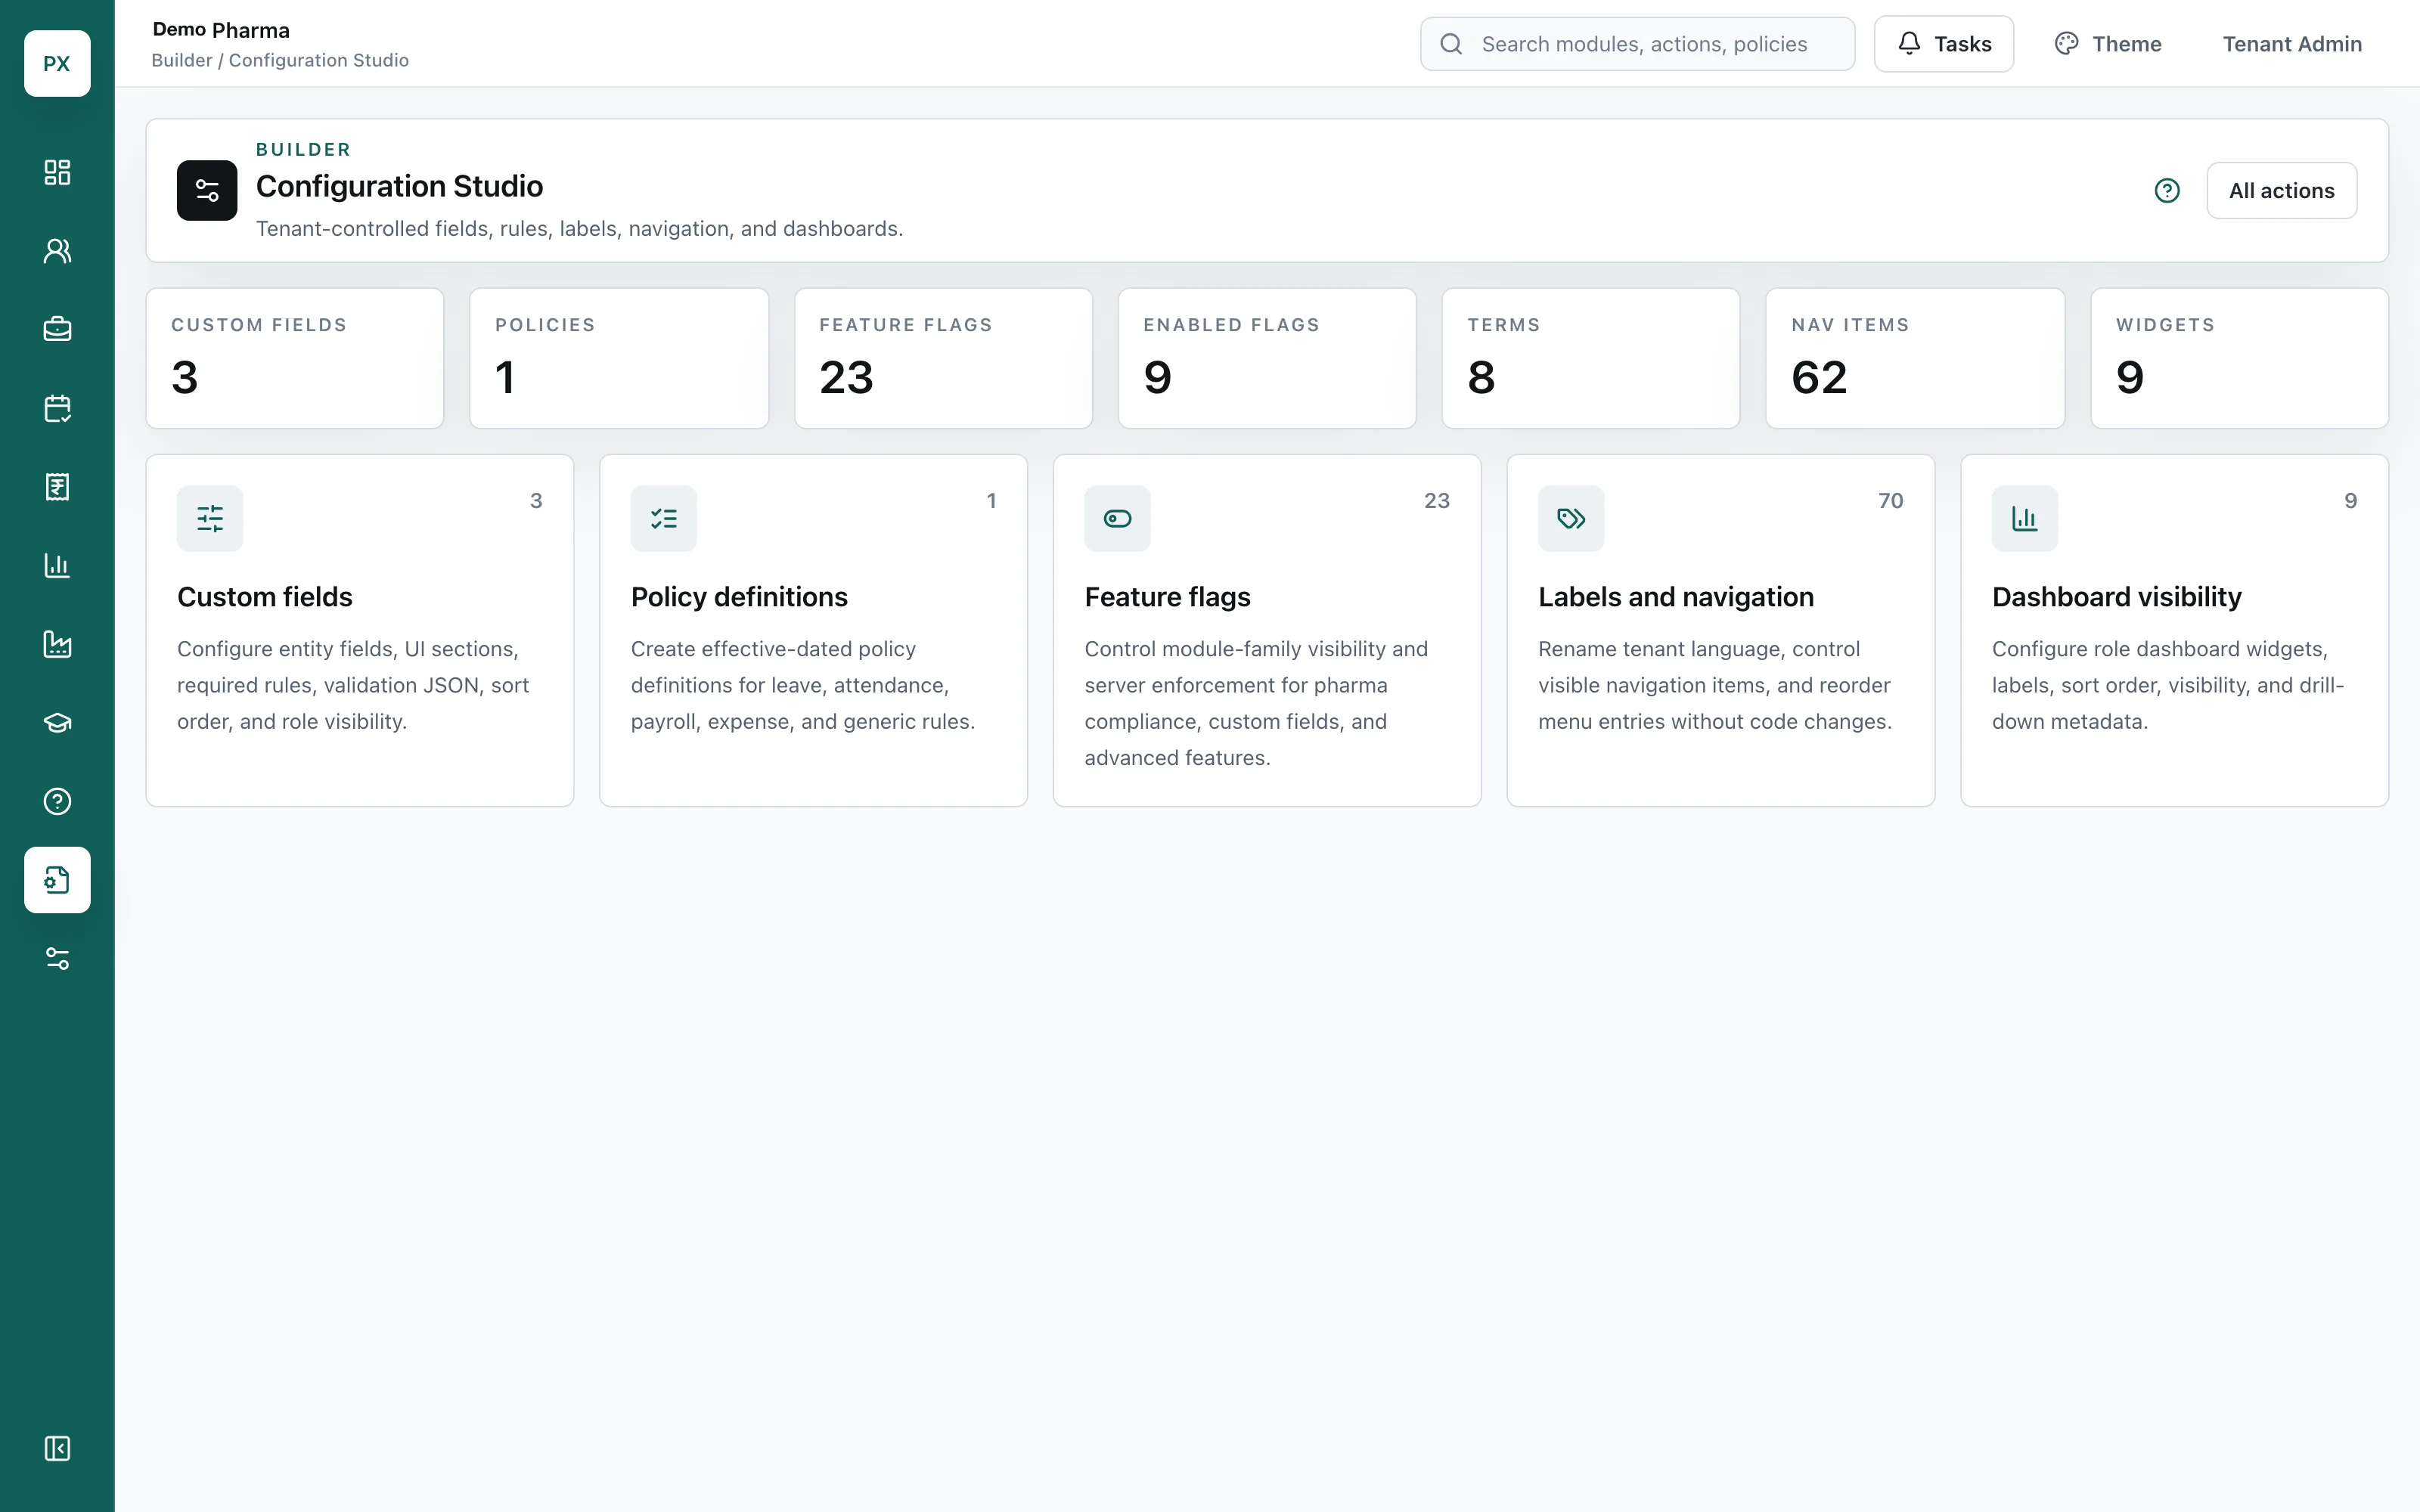Viewport: 2420px width, 1512px height.
Task: Open the Dashboard visibility card title
Action: [2116, 597]
